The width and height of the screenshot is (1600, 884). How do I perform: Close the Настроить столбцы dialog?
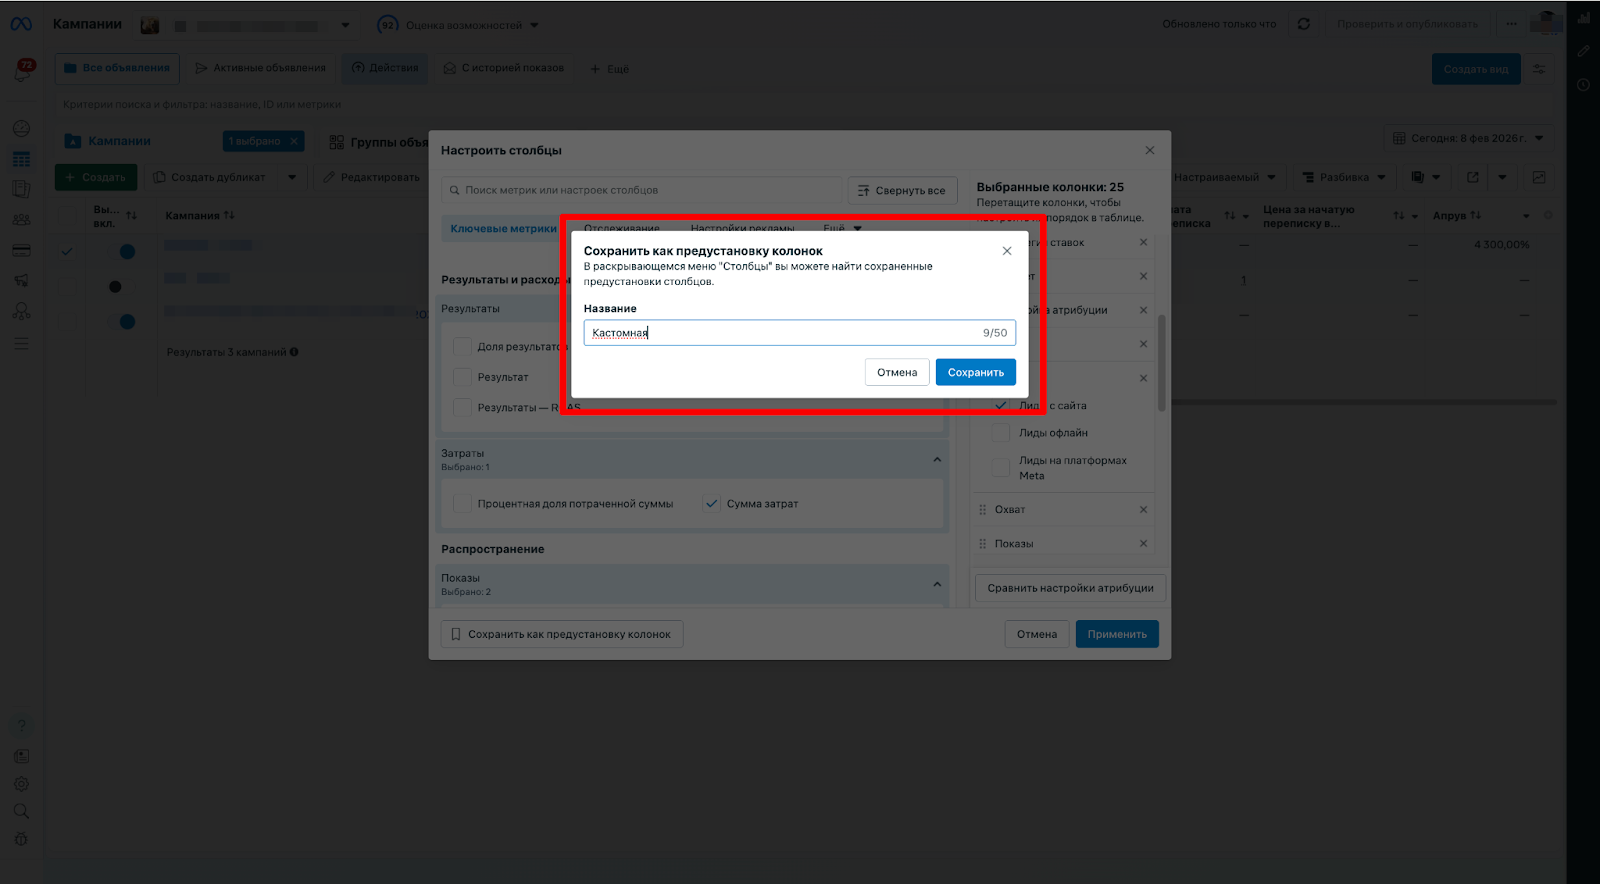click(1150, 150)
